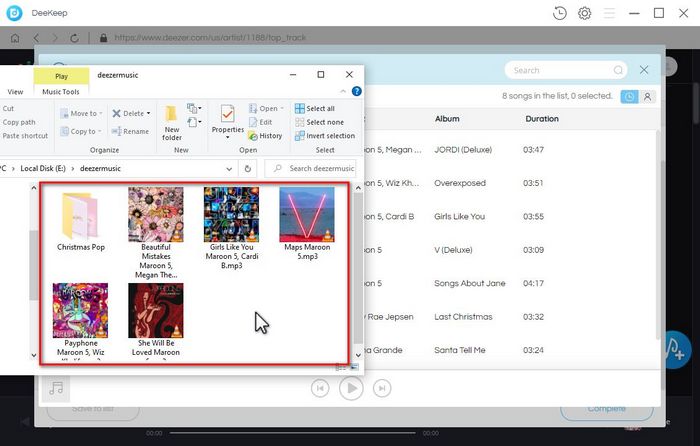Refresh the deezermusic folder

click(x=248, y=169)
